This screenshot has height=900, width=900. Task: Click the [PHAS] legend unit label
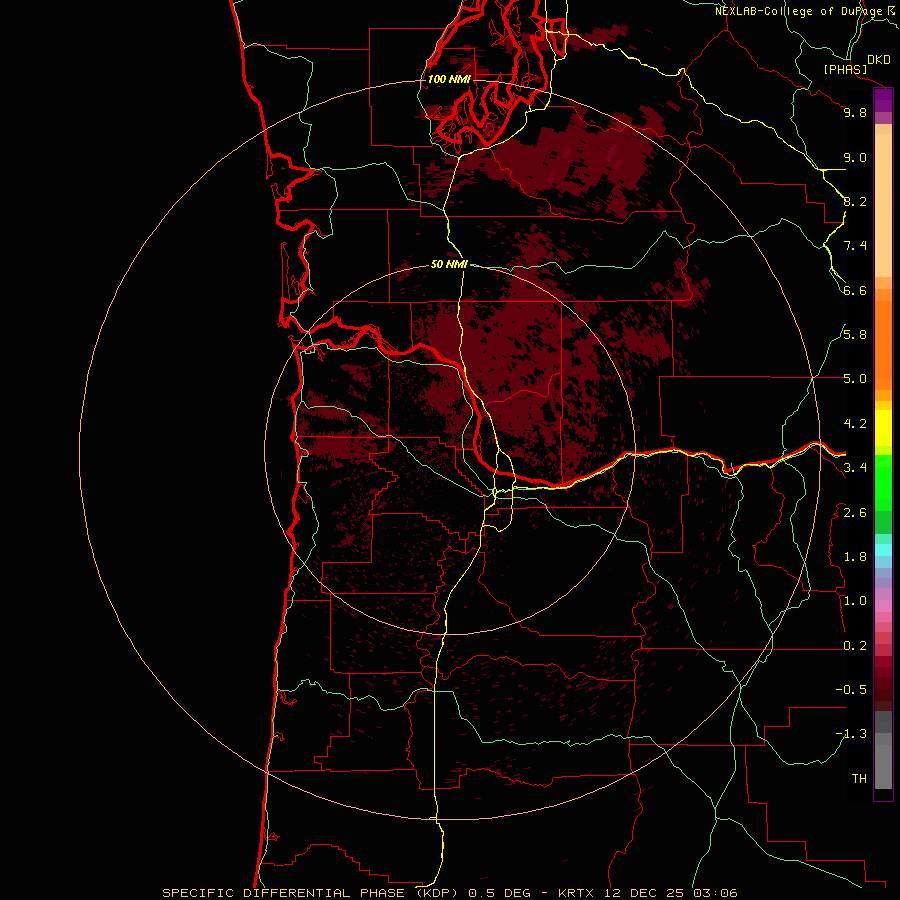[845, 69]
